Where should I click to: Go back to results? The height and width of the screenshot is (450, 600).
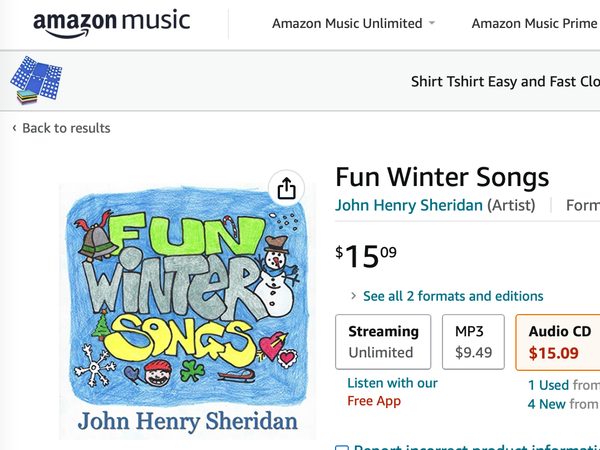click(x=66, y=128)
